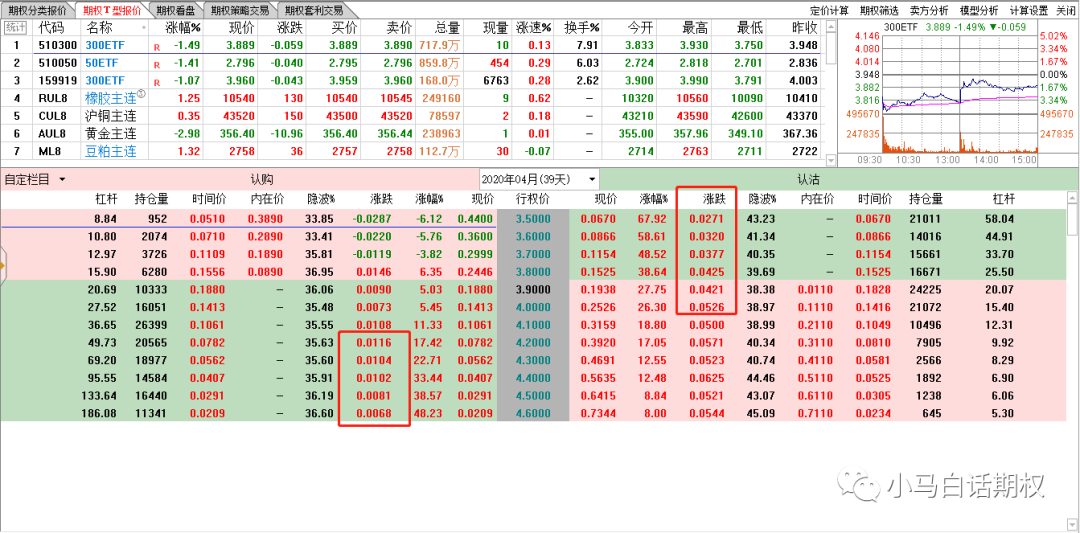Click call leverage value 186.08
The image size is (1080, 533).
coord(99,414)
